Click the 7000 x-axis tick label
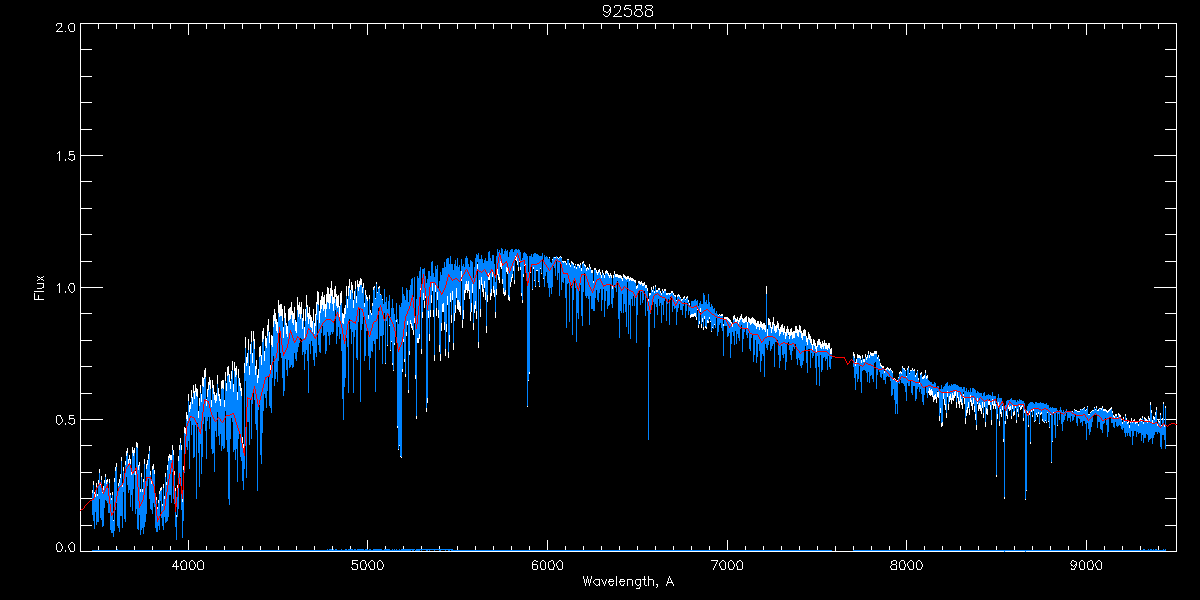The image size is (1200, 600). 727,566
